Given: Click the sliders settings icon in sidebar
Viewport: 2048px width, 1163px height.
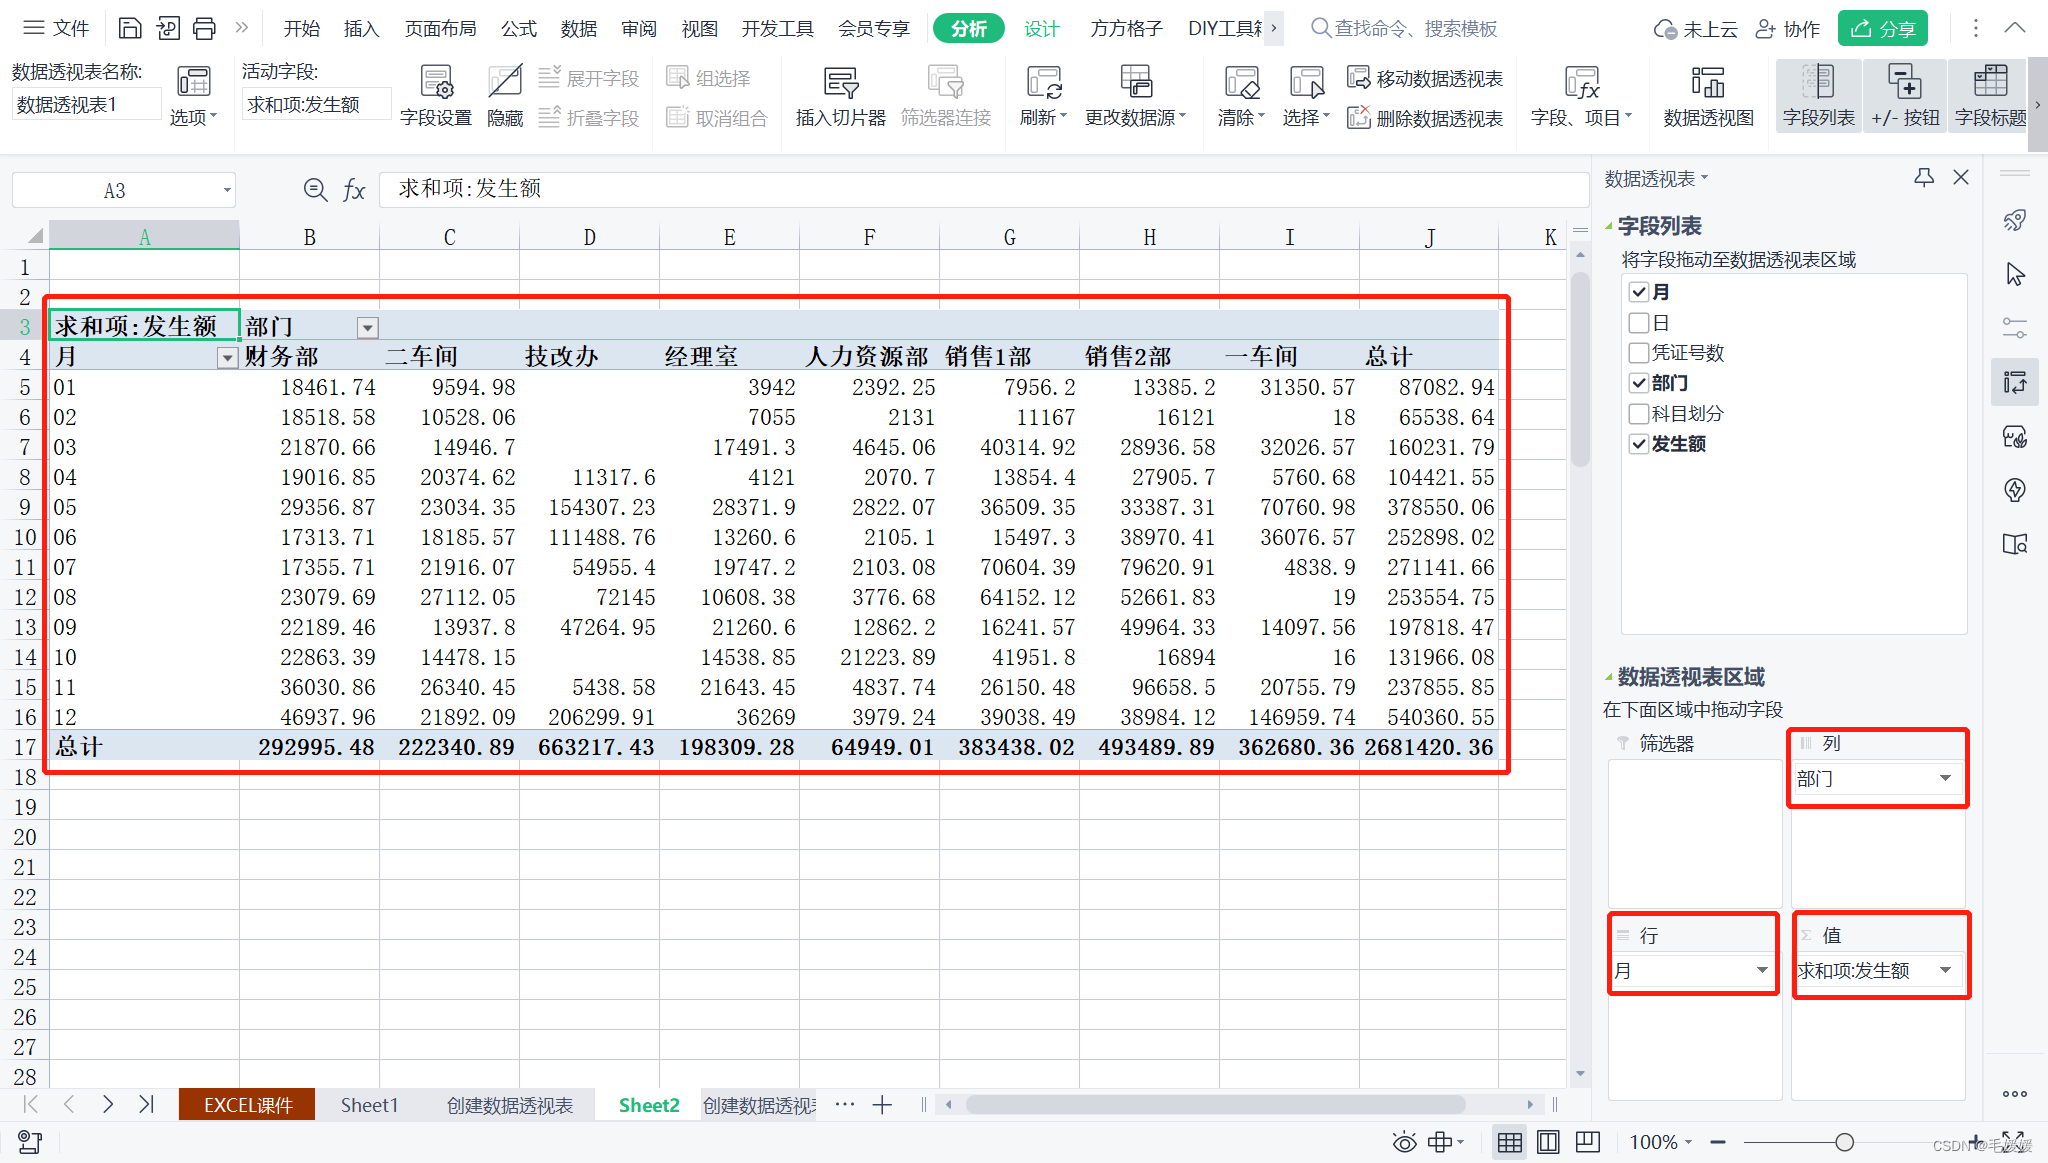Looking at the screenshot, I should (x=2015, y=327).
